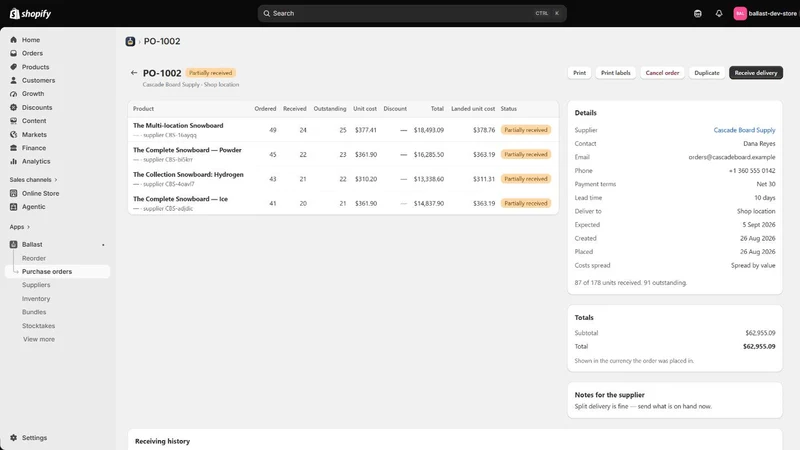
Task: Open Stocktakes in Ballast menu
Action: (38, 326)
